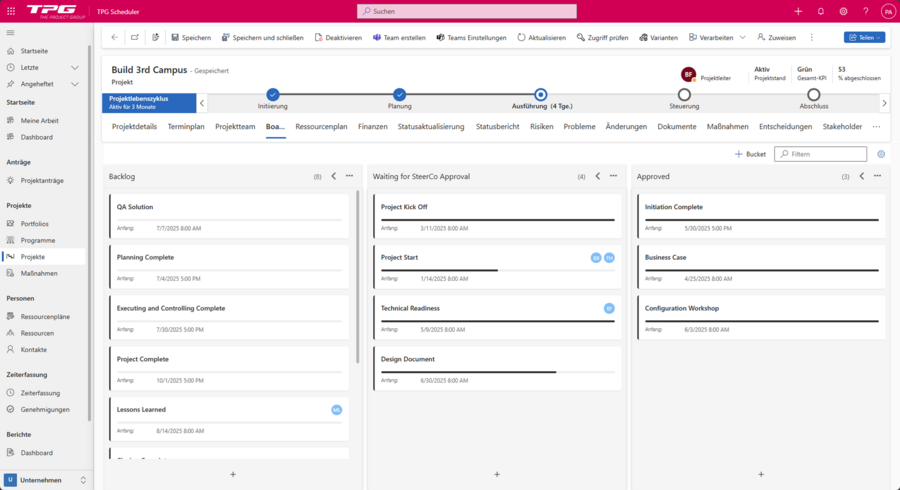Add card to Backlog with plus

point(233,475)
